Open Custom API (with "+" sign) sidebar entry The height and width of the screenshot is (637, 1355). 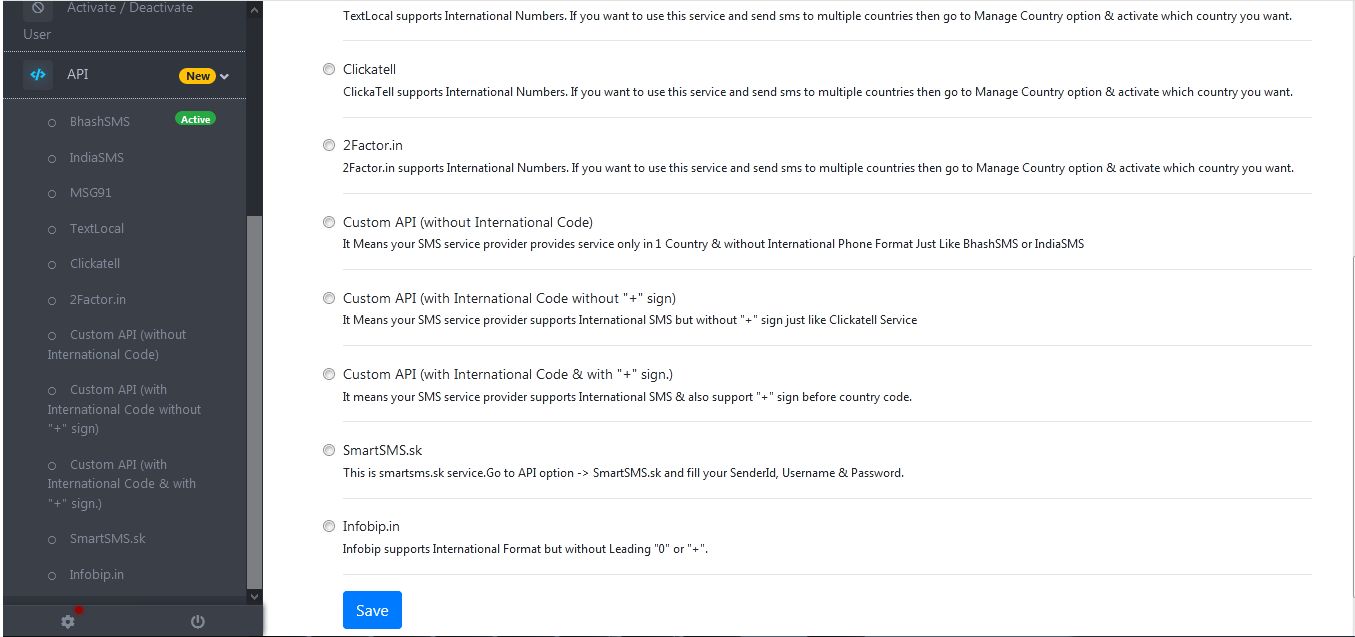[121, 483]
